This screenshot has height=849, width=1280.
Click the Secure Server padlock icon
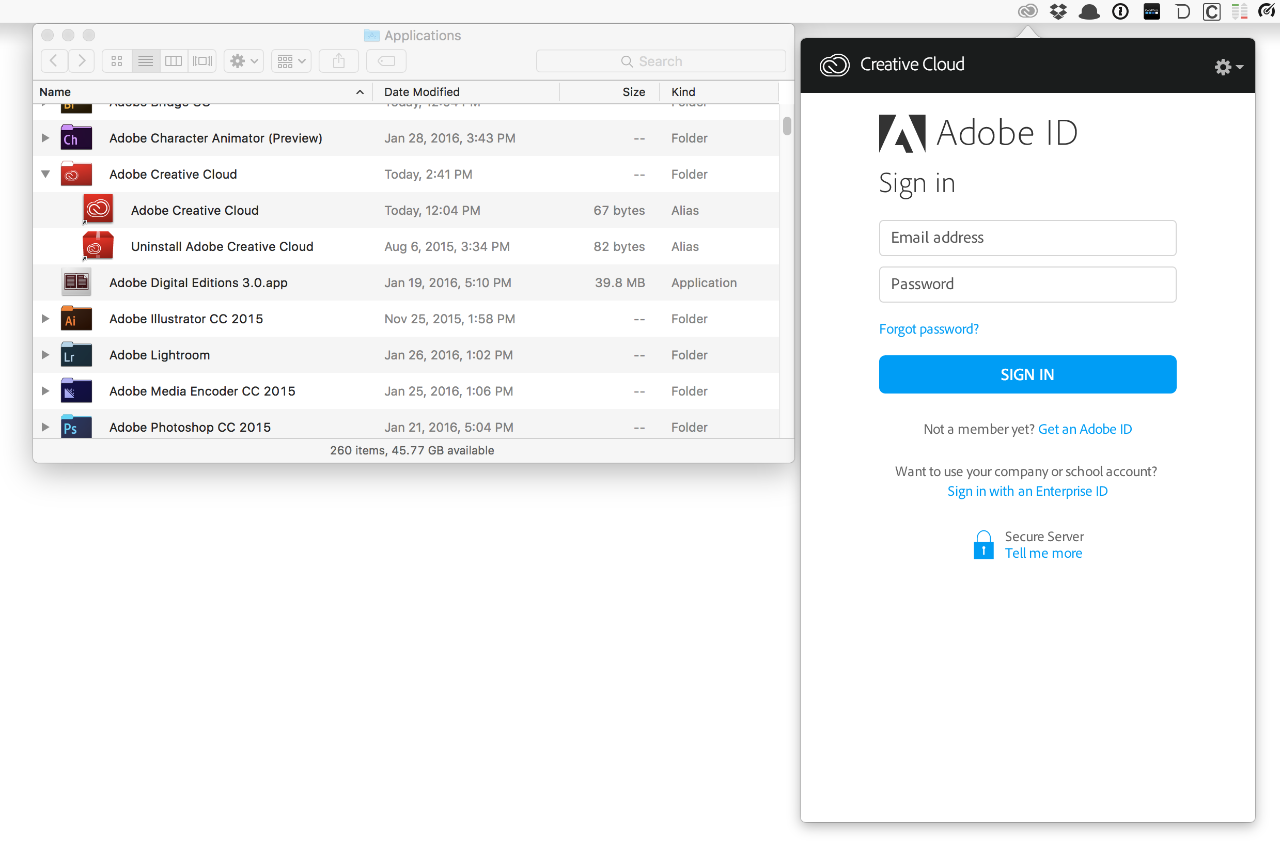tap(984, 545)
